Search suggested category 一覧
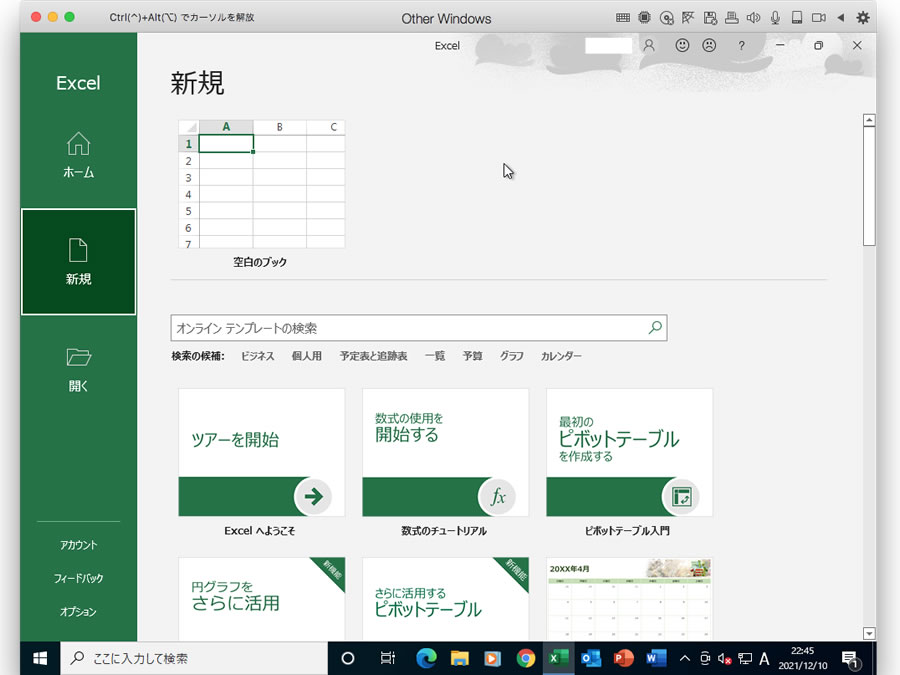This screenshot has width=900, height=675. (435, 356)
